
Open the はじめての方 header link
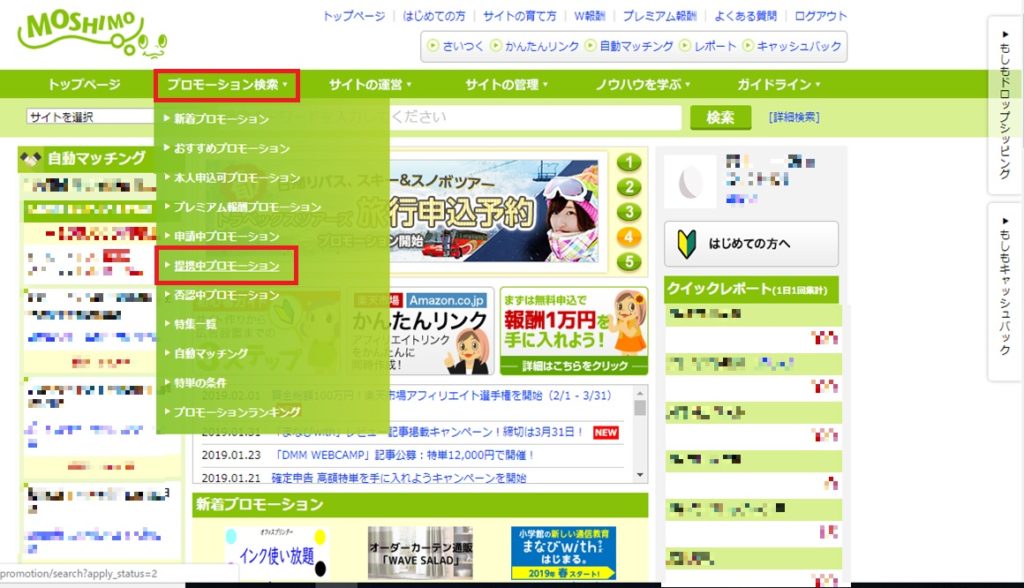coord(434,16)
